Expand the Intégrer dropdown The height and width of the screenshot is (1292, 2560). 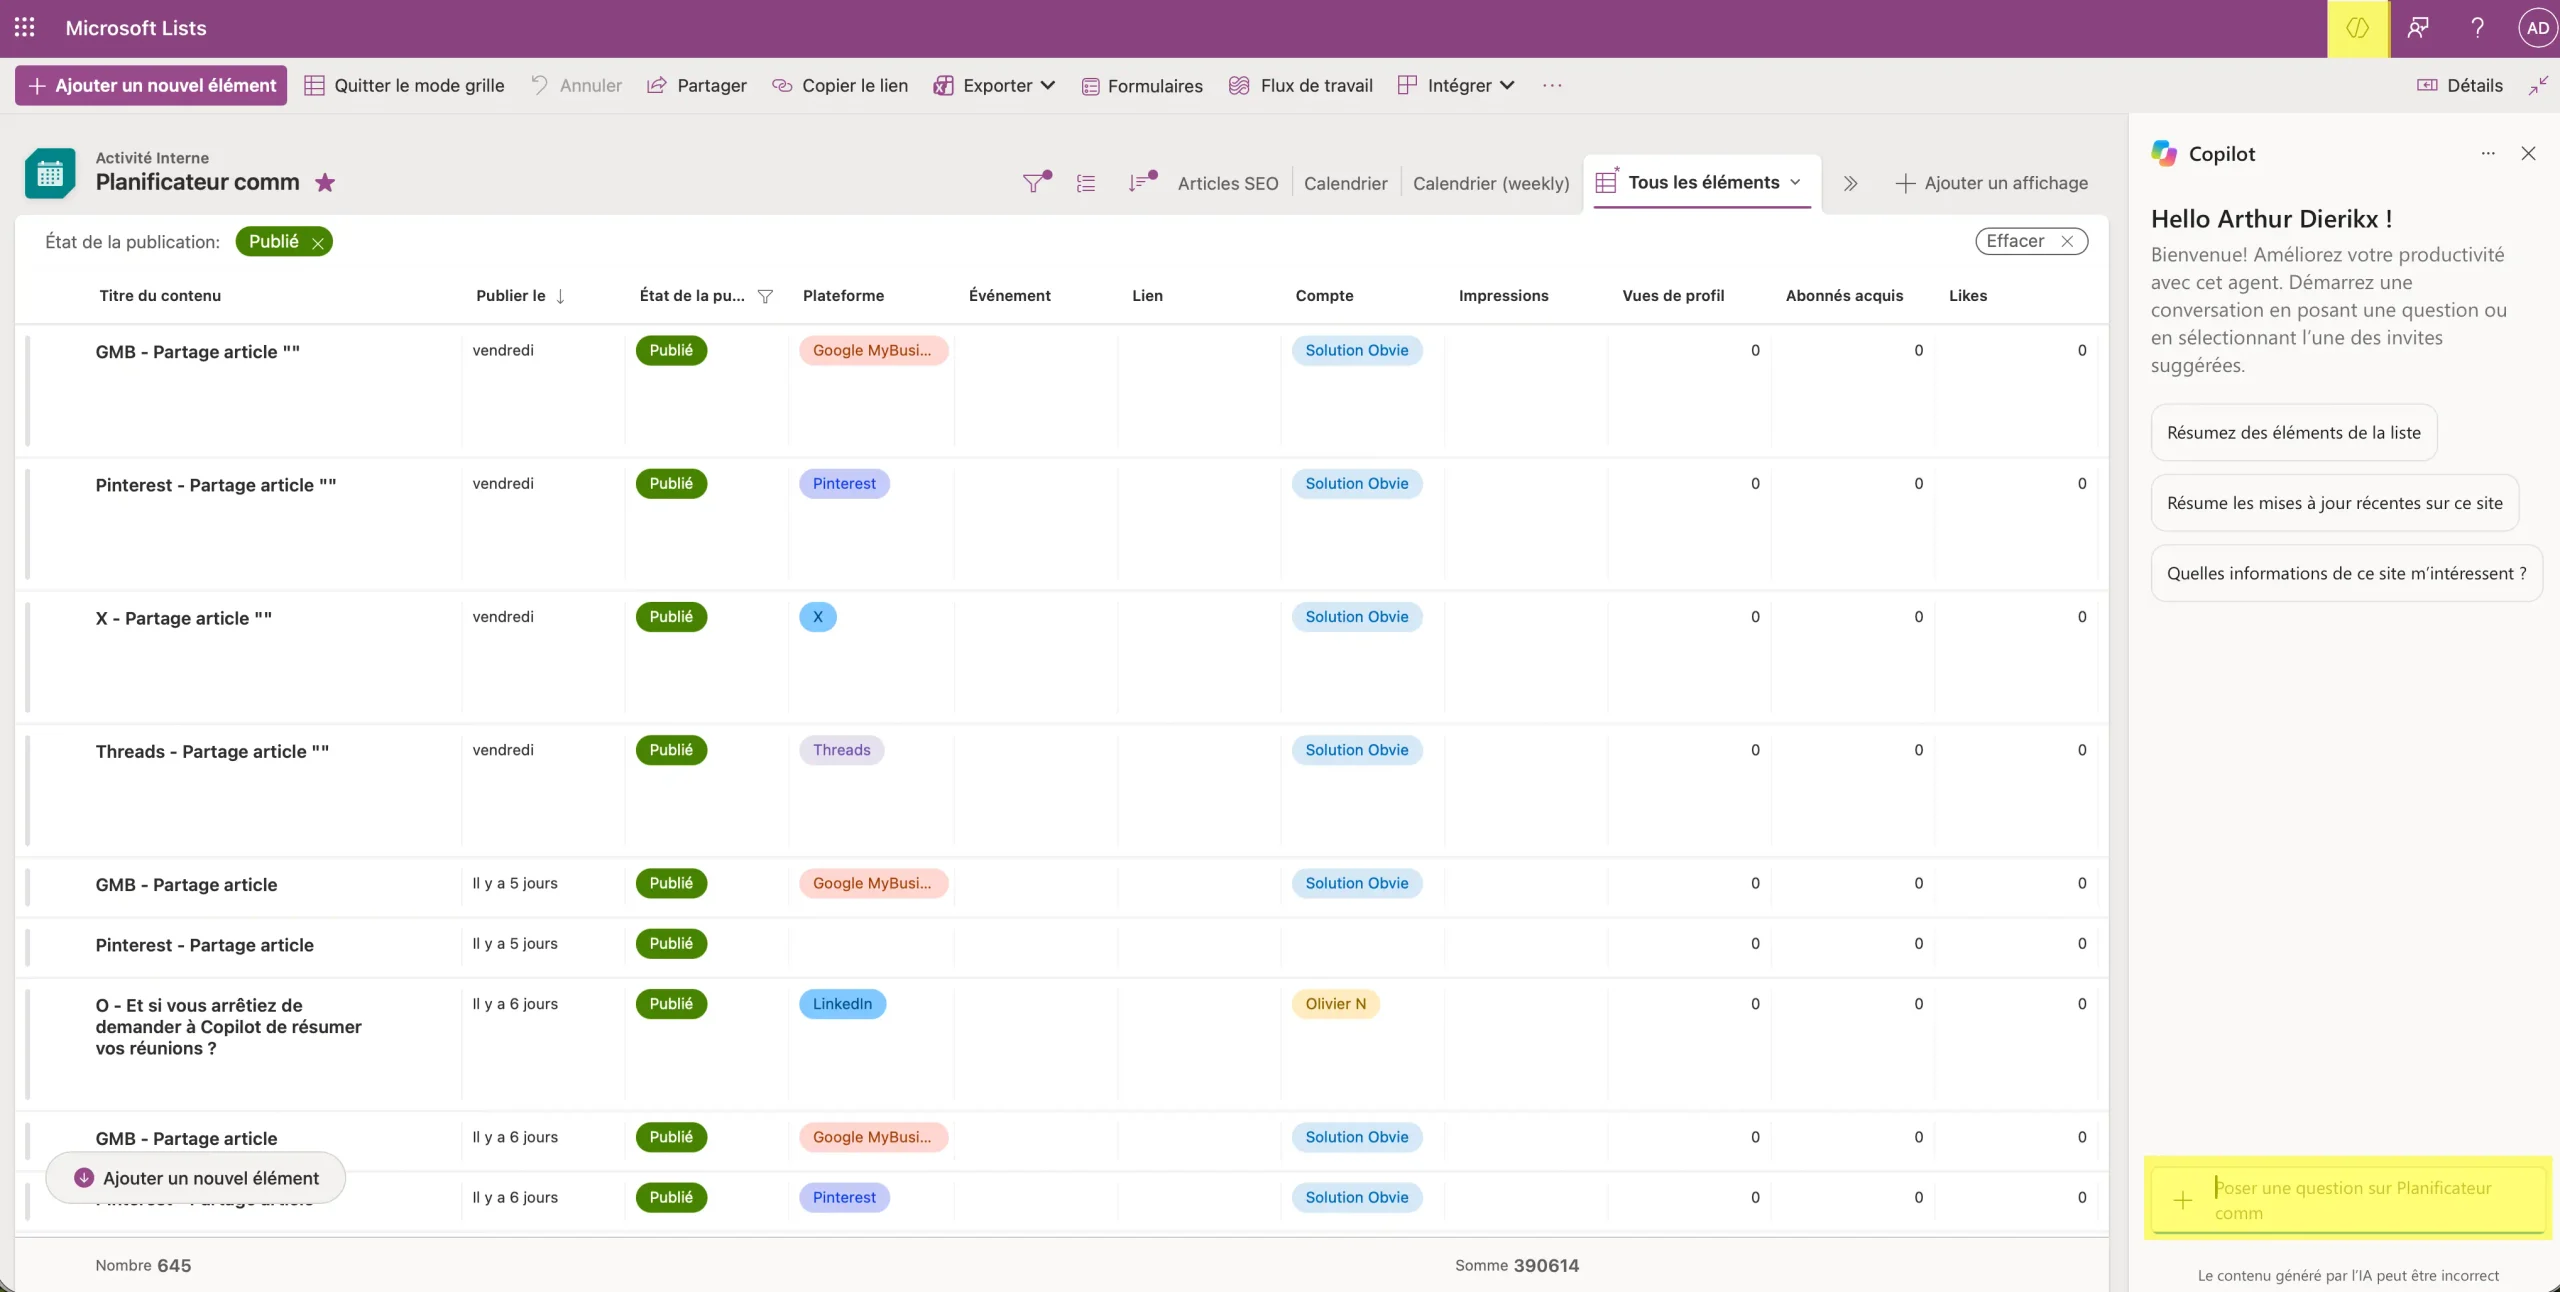coord(1456,85)
